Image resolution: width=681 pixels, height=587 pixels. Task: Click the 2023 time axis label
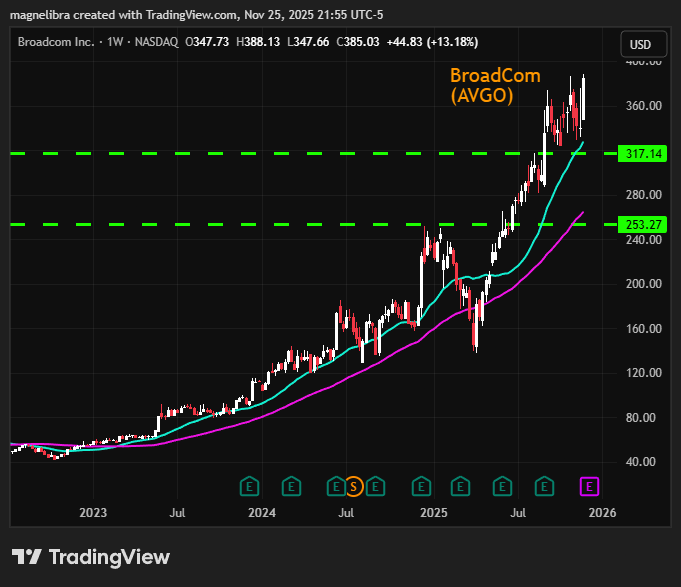93,513
